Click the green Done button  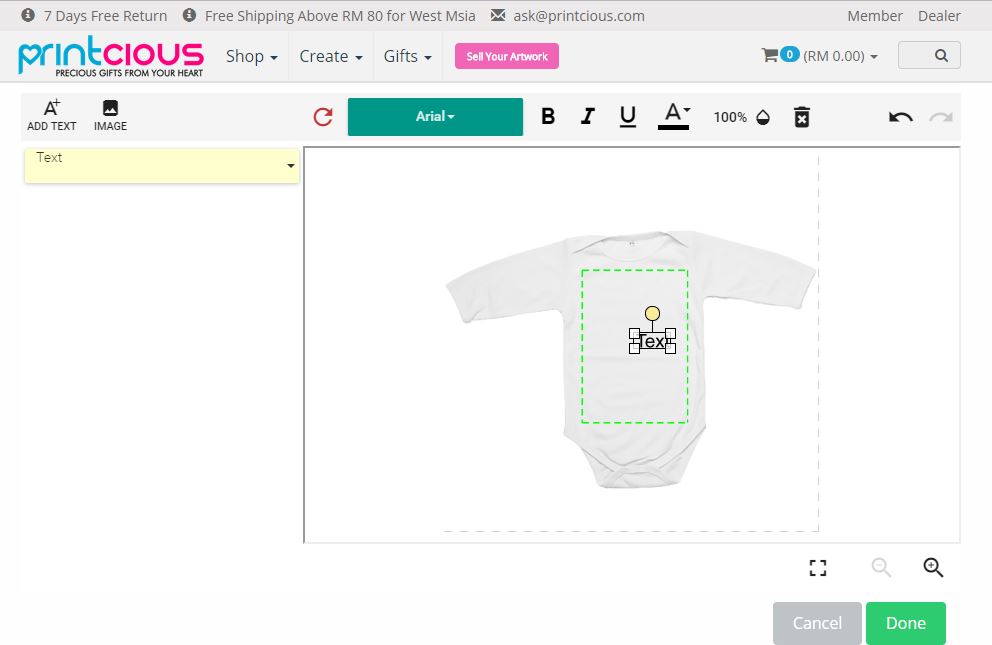point(906,624)
